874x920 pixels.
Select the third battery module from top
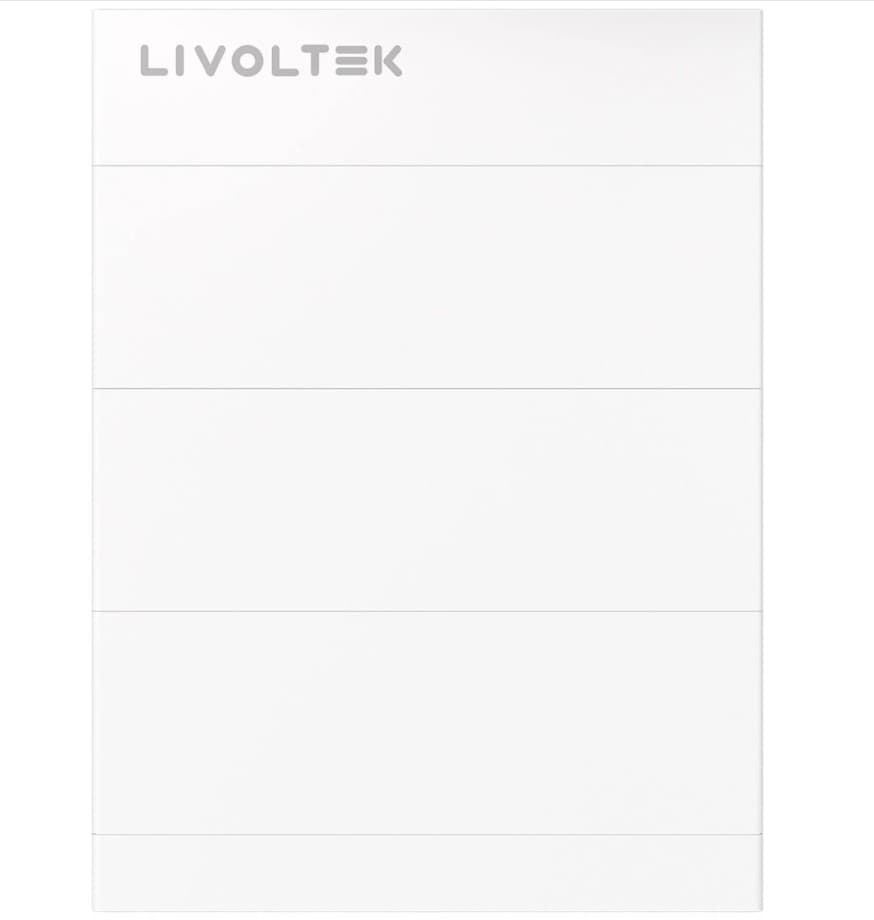[427, 500]
